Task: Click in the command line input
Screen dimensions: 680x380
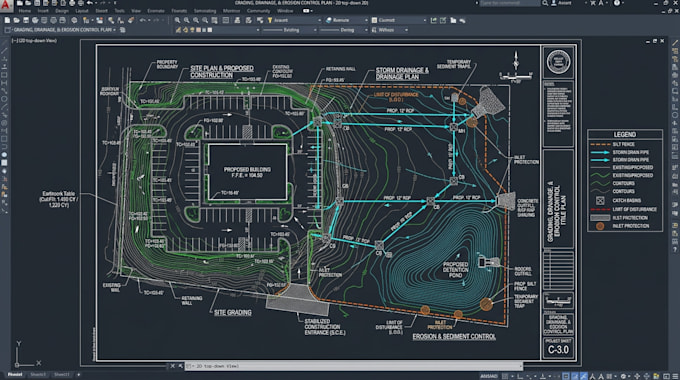Action: tap(353, 366)
